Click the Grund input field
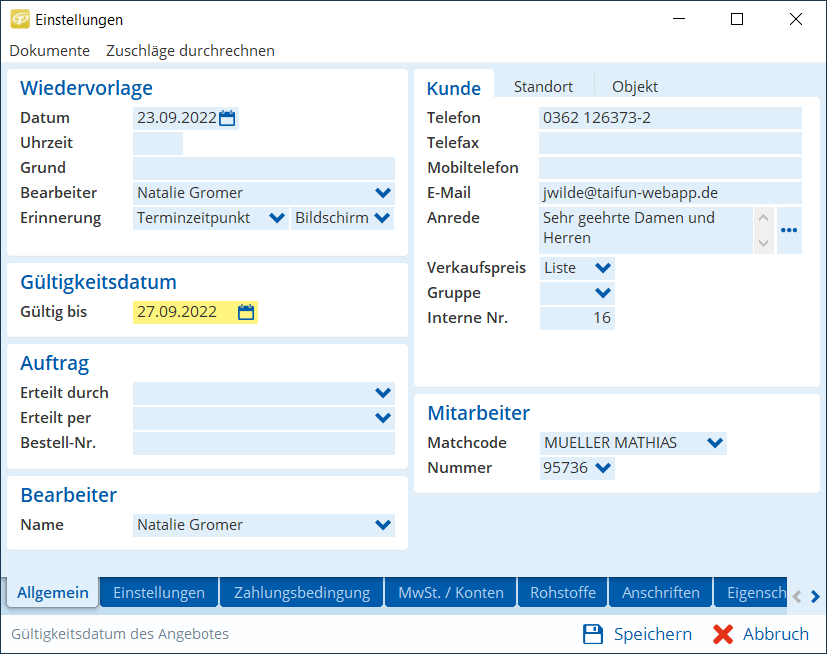The height and width of the screenshot is (654, 827). [263, 168]
